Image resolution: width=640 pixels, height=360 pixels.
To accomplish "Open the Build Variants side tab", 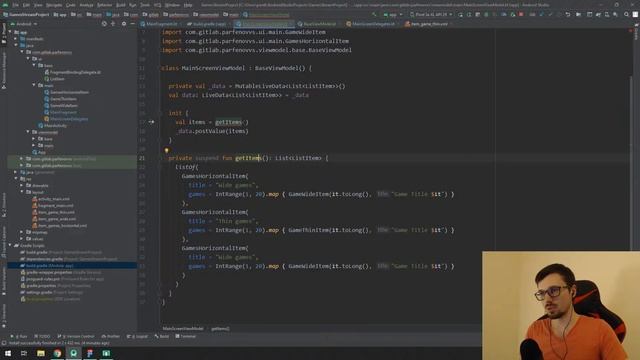I will pyautogui.click(x=4, y=282).
